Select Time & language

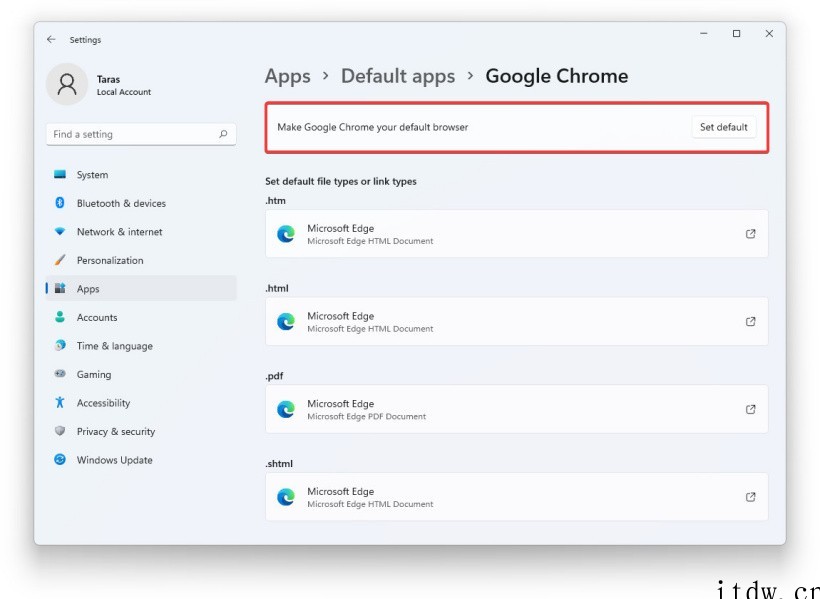pyautogui.click(x=141, y=346)
